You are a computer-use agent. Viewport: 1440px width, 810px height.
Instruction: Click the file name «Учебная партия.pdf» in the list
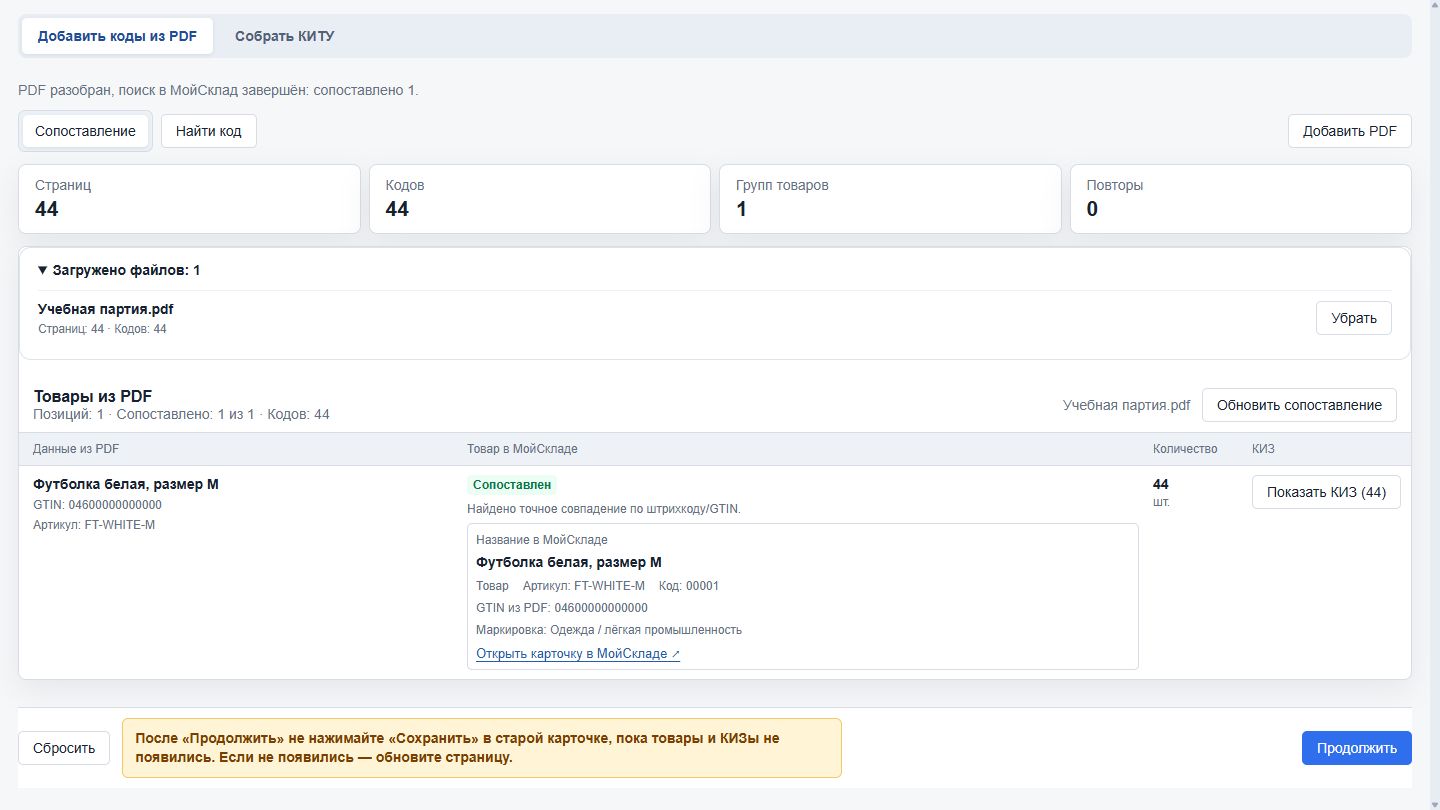coord(106,309)
